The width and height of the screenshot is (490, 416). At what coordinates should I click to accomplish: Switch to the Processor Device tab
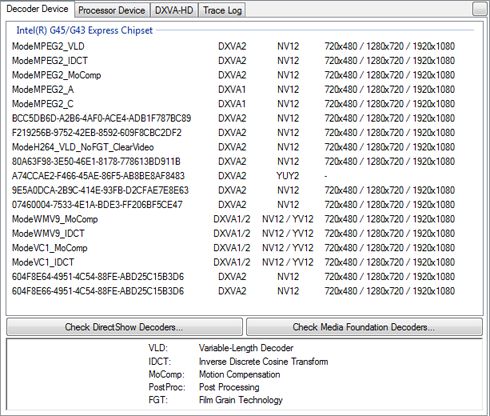(112, 10)
